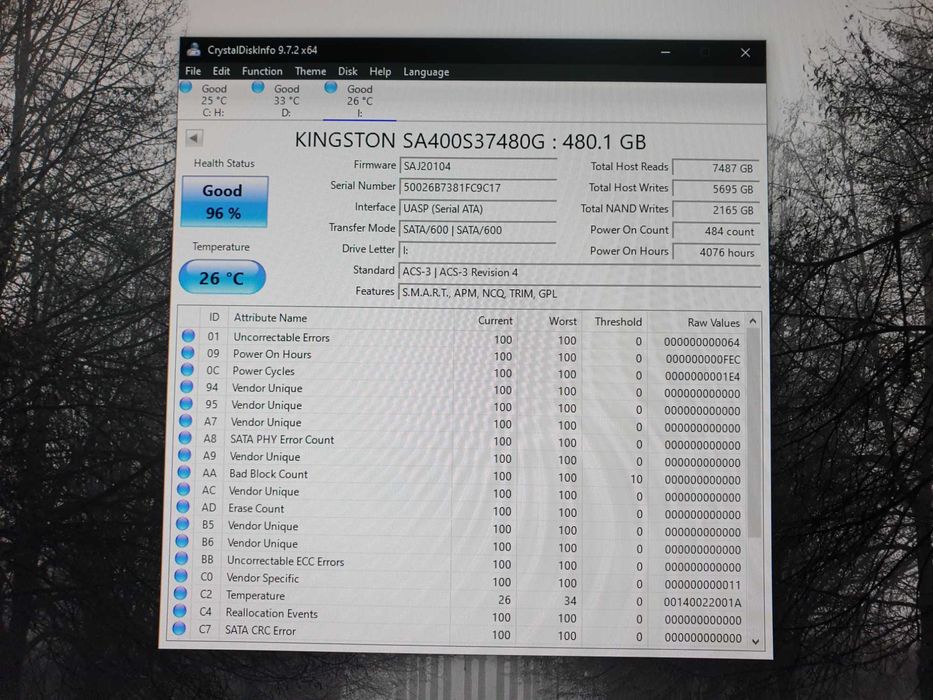Image resolution: width=933 pixels, height=700 pixels.
Task: Click the status icon for Power On Hours row
Action: point(187,352)
